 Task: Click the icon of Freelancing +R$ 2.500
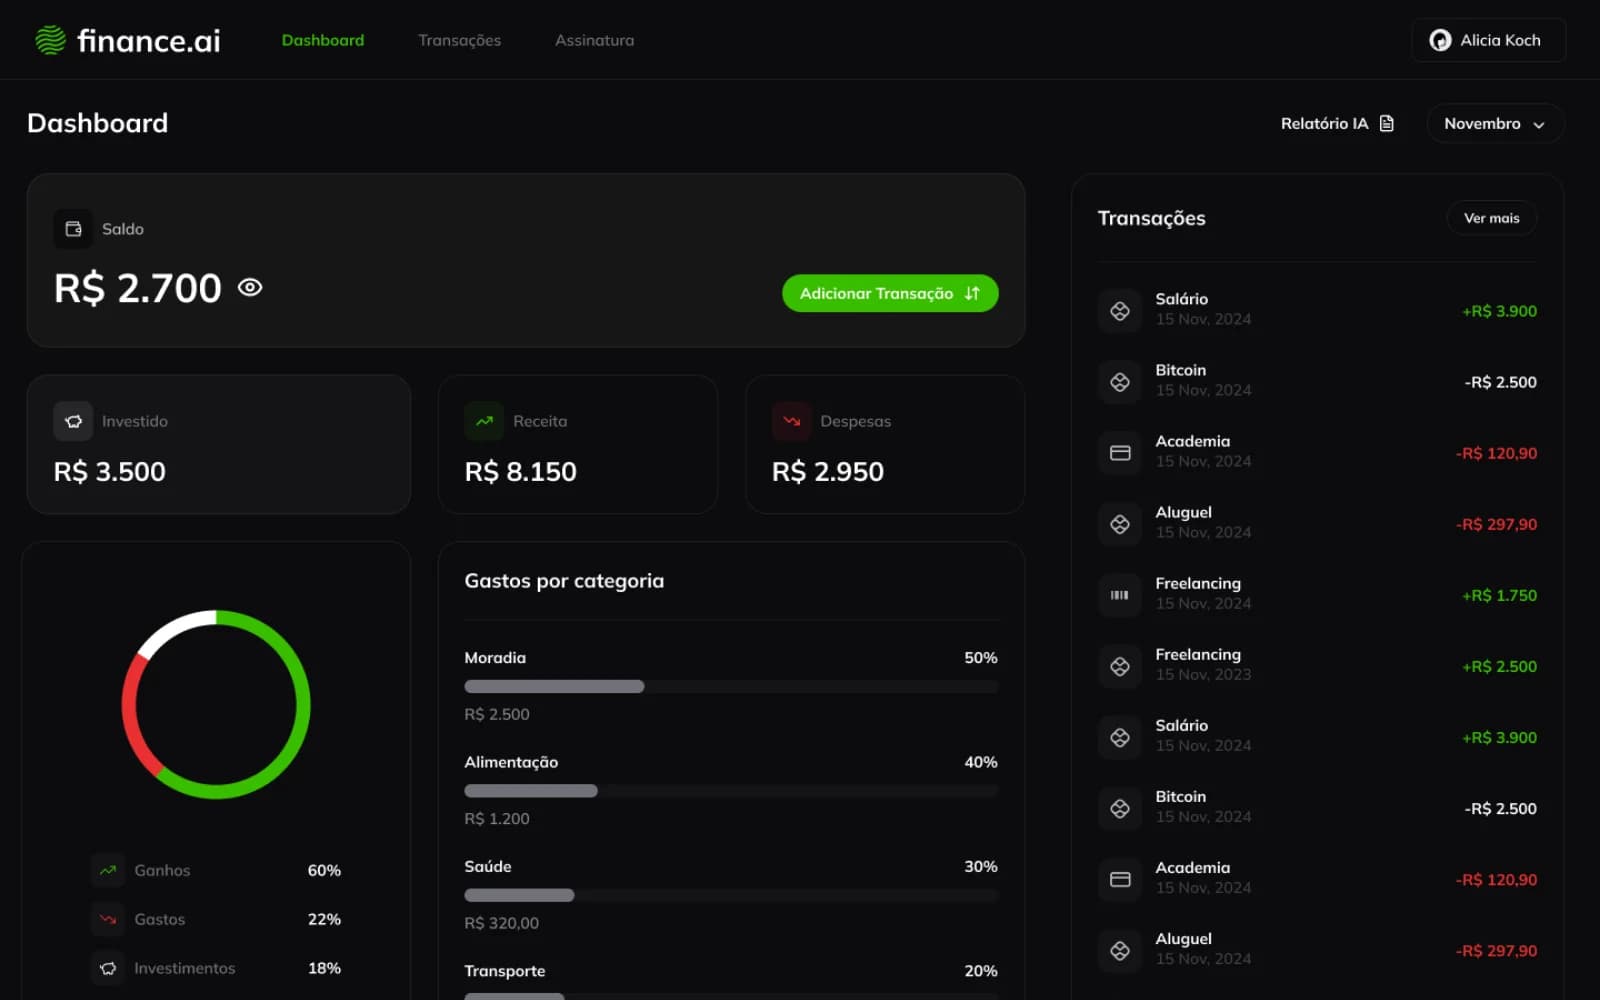tap(1120, 666)
